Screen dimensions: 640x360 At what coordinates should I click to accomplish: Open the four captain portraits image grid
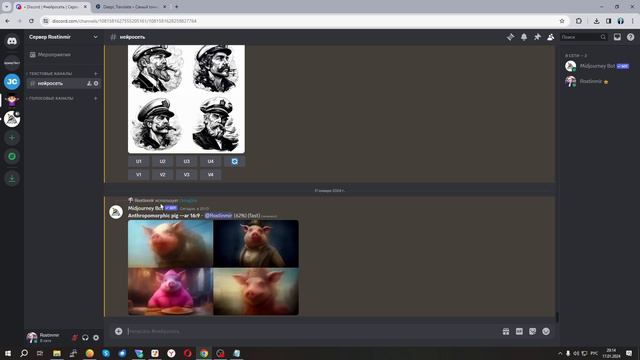(x=187, y=99)
